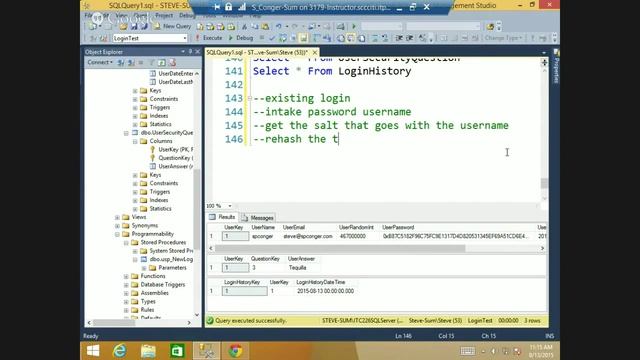Select the QuestionKey column in the tree
This screenshot has width=640, height=360.
pos(171,158)
